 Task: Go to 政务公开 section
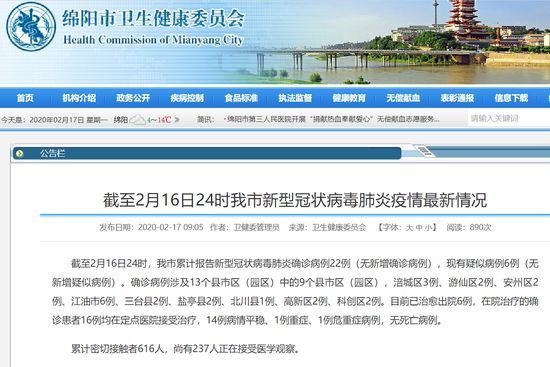pos(133,98)
